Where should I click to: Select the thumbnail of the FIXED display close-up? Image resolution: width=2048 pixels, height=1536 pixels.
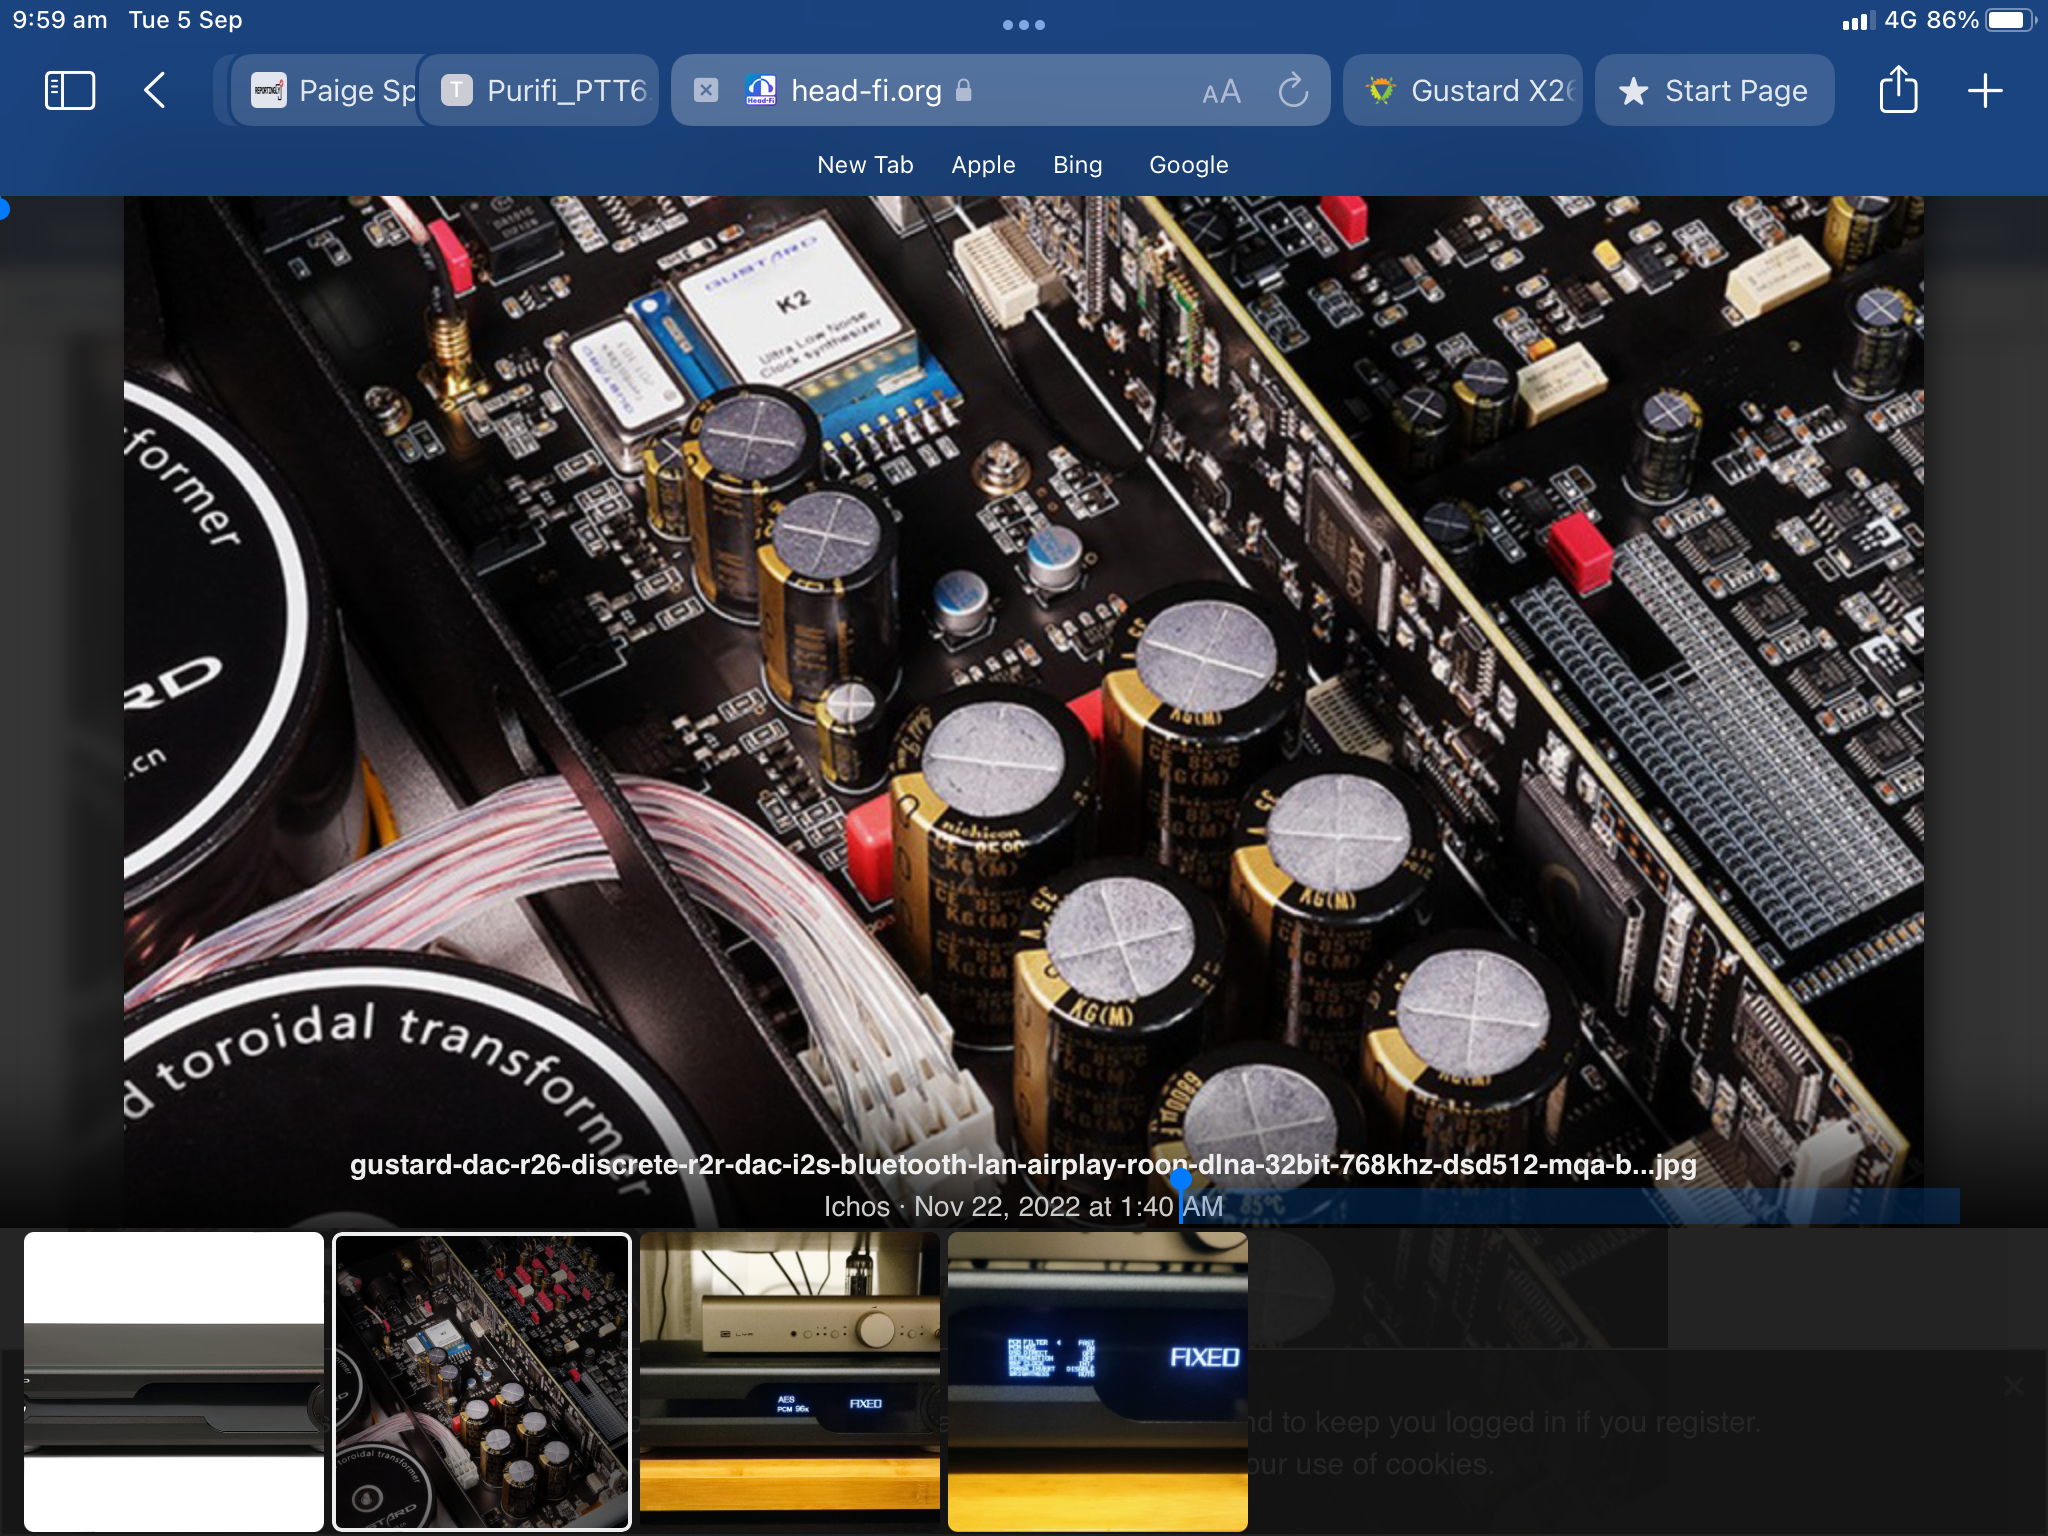[x=1098, y=1382]
